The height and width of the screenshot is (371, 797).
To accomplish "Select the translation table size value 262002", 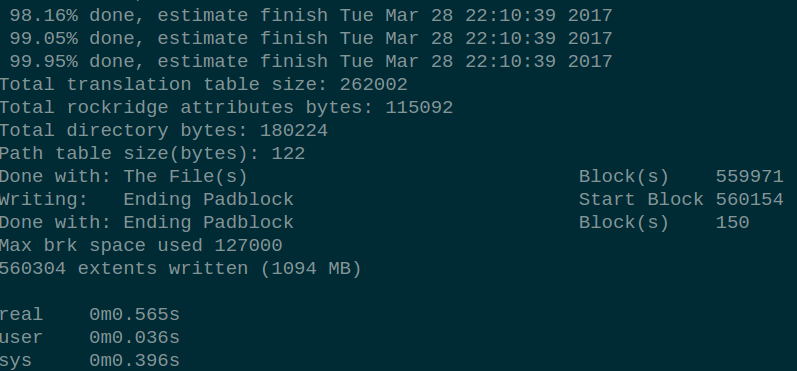I will coord(374,84).
